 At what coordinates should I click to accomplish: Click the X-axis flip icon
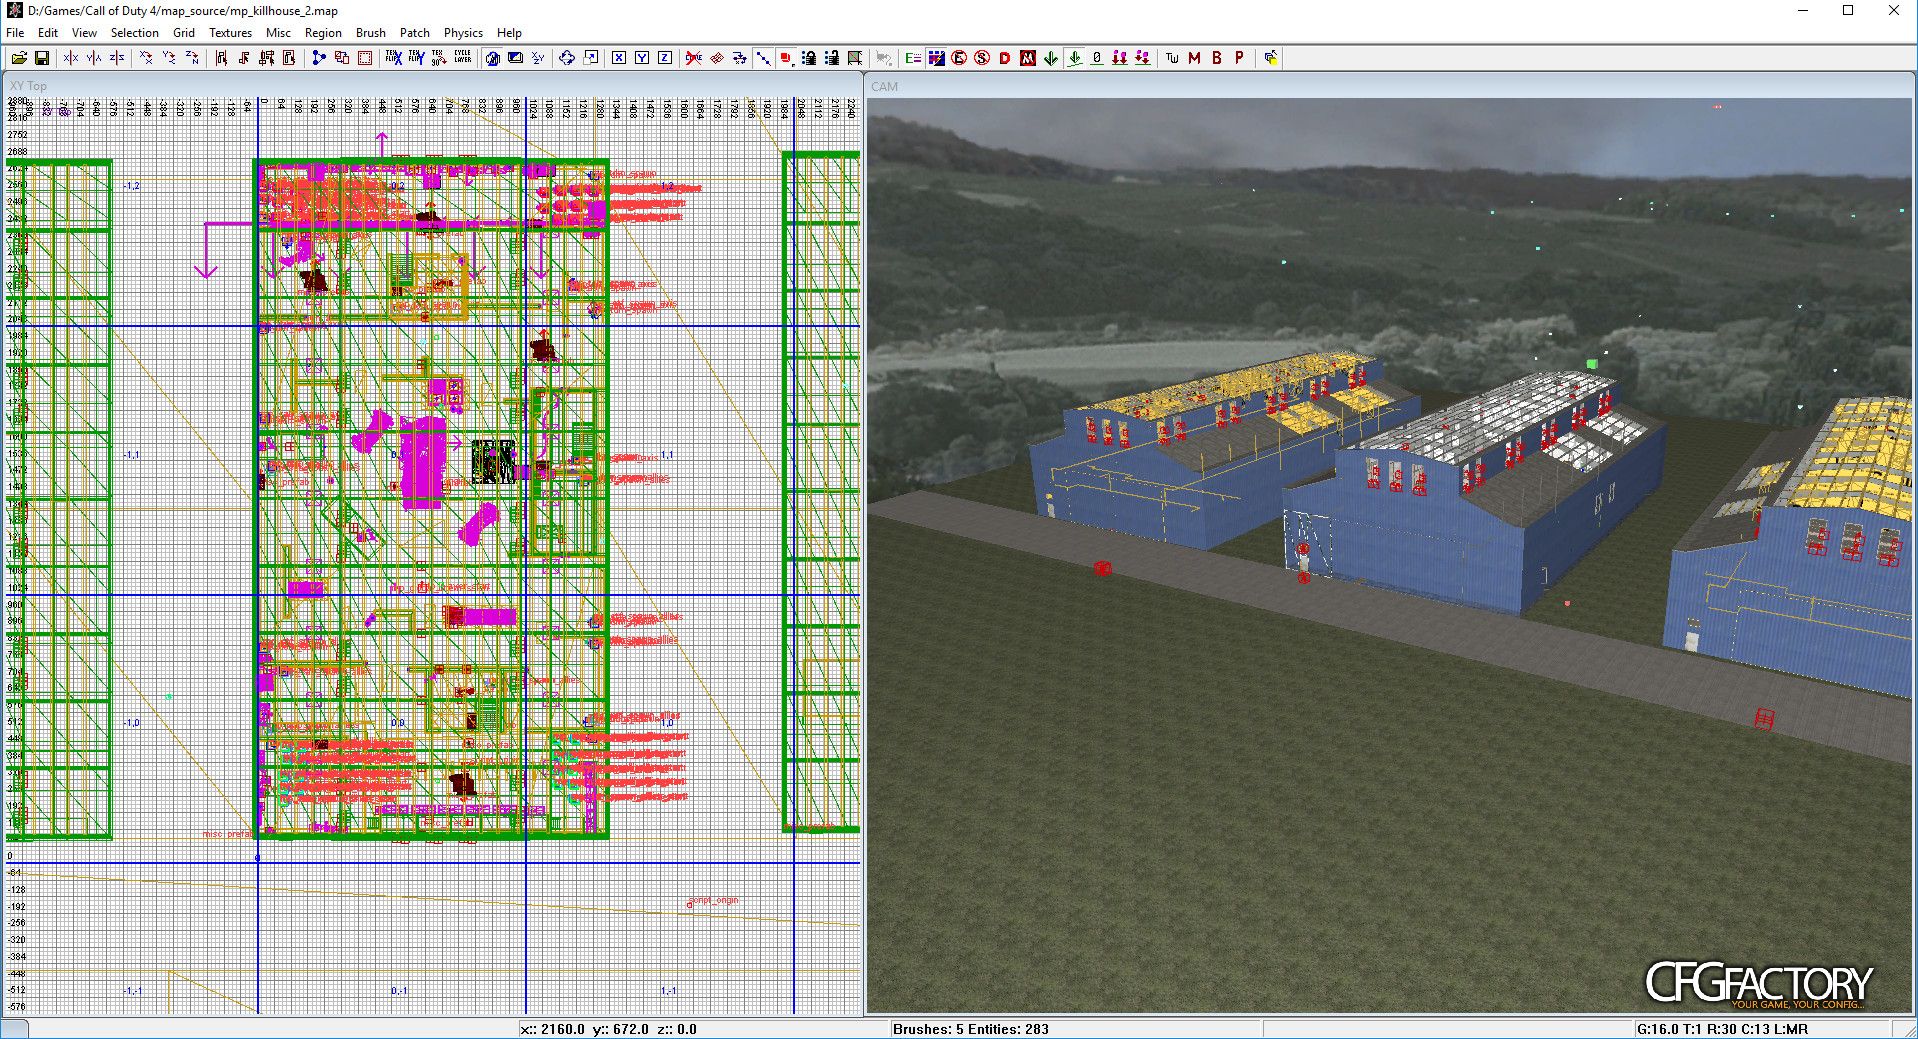click(71, 58)
